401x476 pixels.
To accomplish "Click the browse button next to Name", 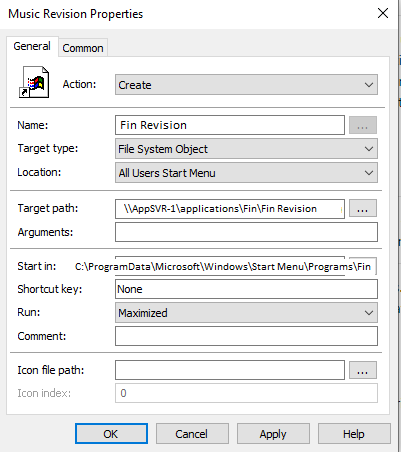I will pos(363,125).
